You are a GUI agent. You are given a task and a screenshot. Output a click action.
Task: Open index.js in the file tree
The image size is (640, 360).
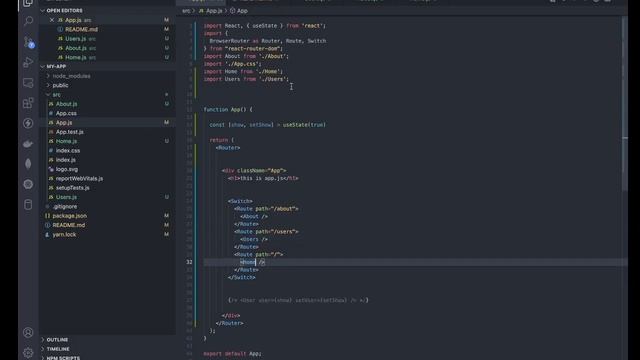(x=107, y=160)
